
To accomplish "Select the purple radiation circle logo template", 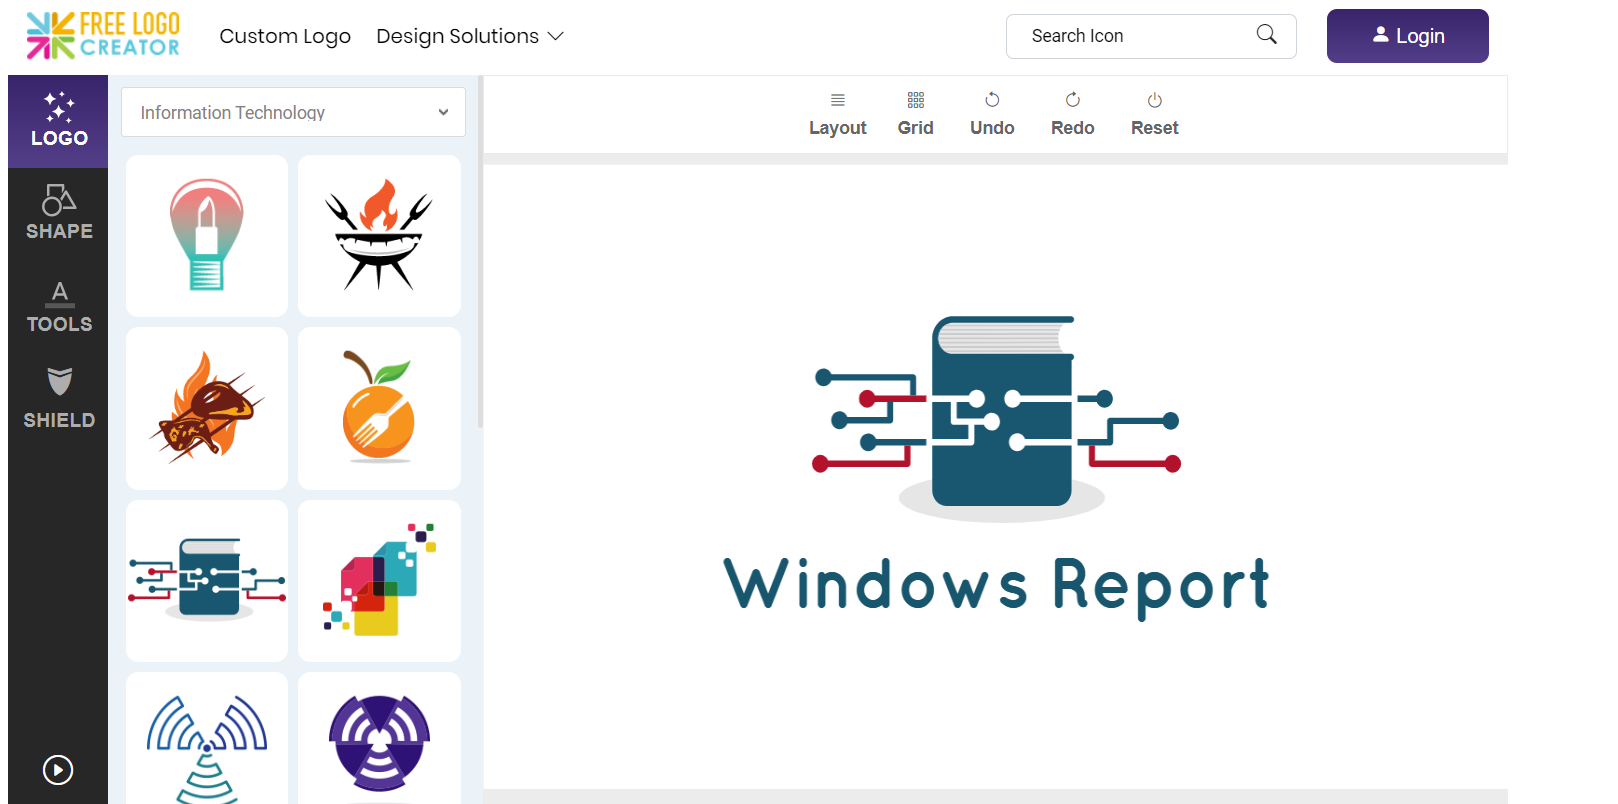I will coord(379,740).
